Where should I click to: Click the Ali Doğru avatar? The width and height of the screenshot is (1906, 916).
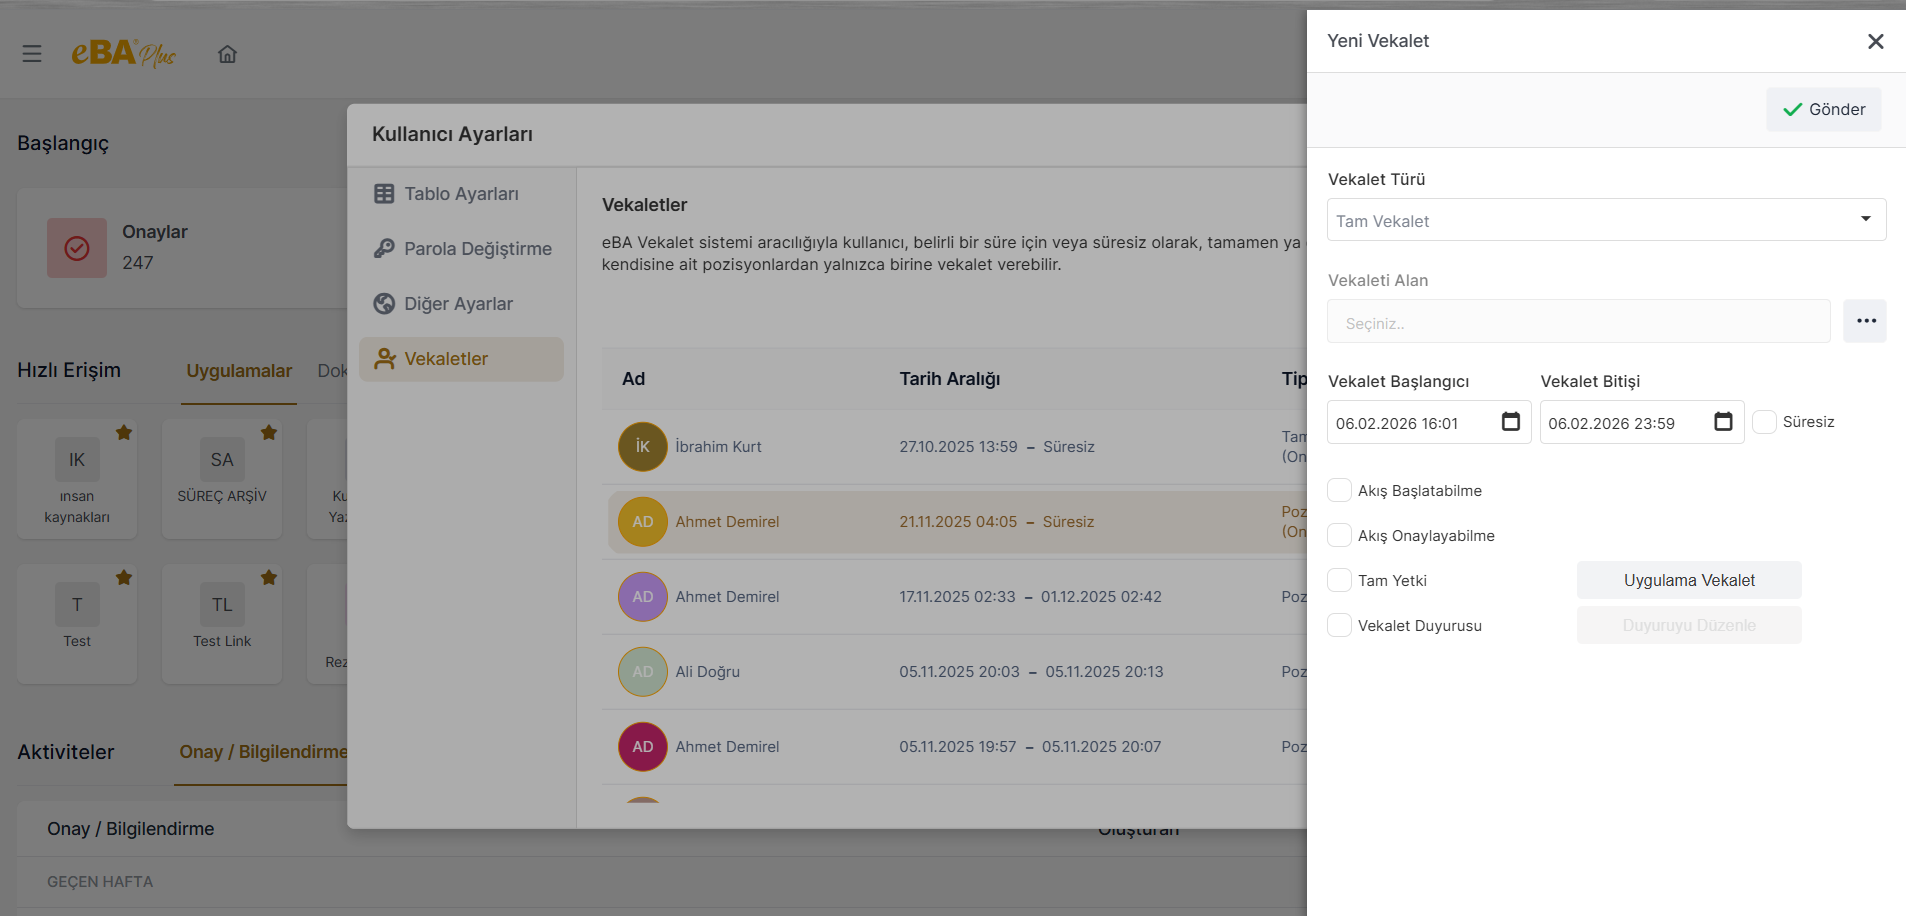click(643, 672)
